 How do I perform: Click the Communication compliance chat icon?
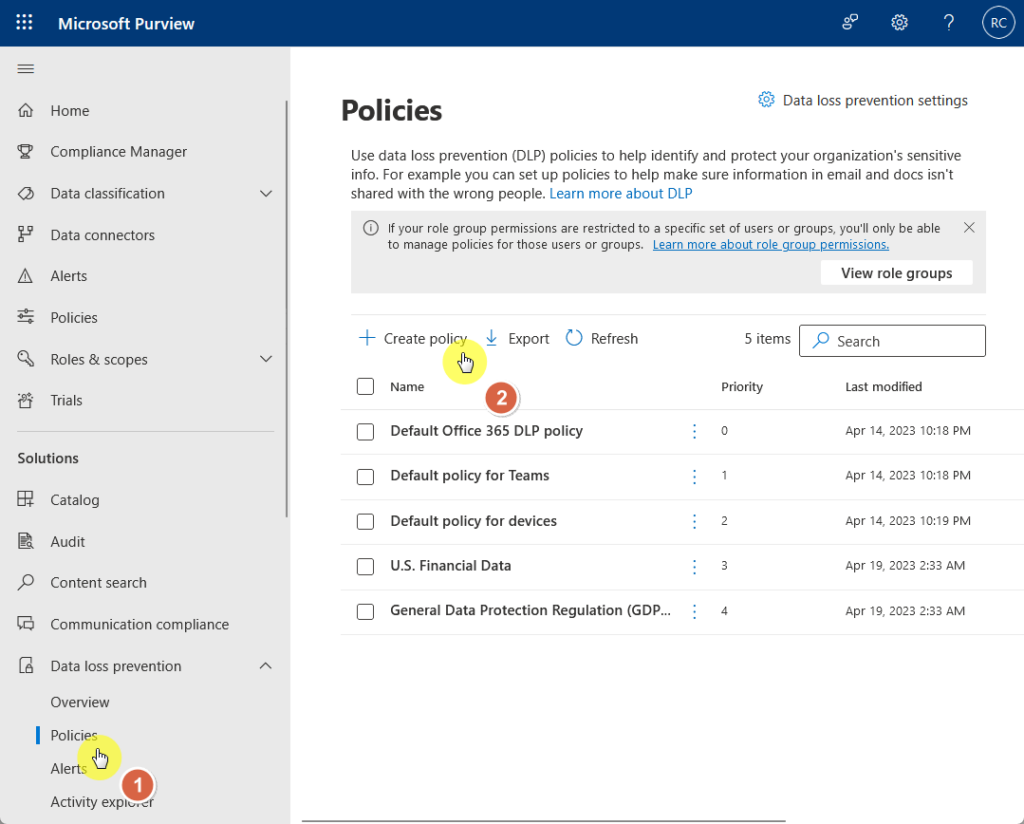click(x=25, y=624)
